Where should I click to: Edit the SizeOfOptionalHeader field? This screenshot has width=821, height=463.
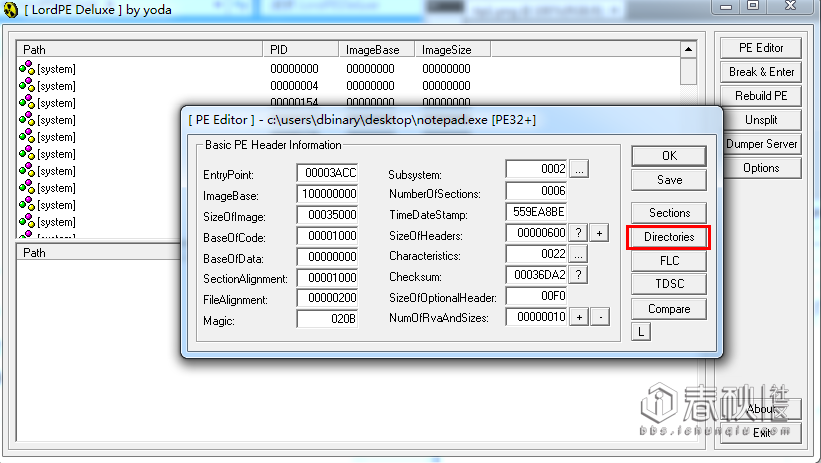point(537,296)
